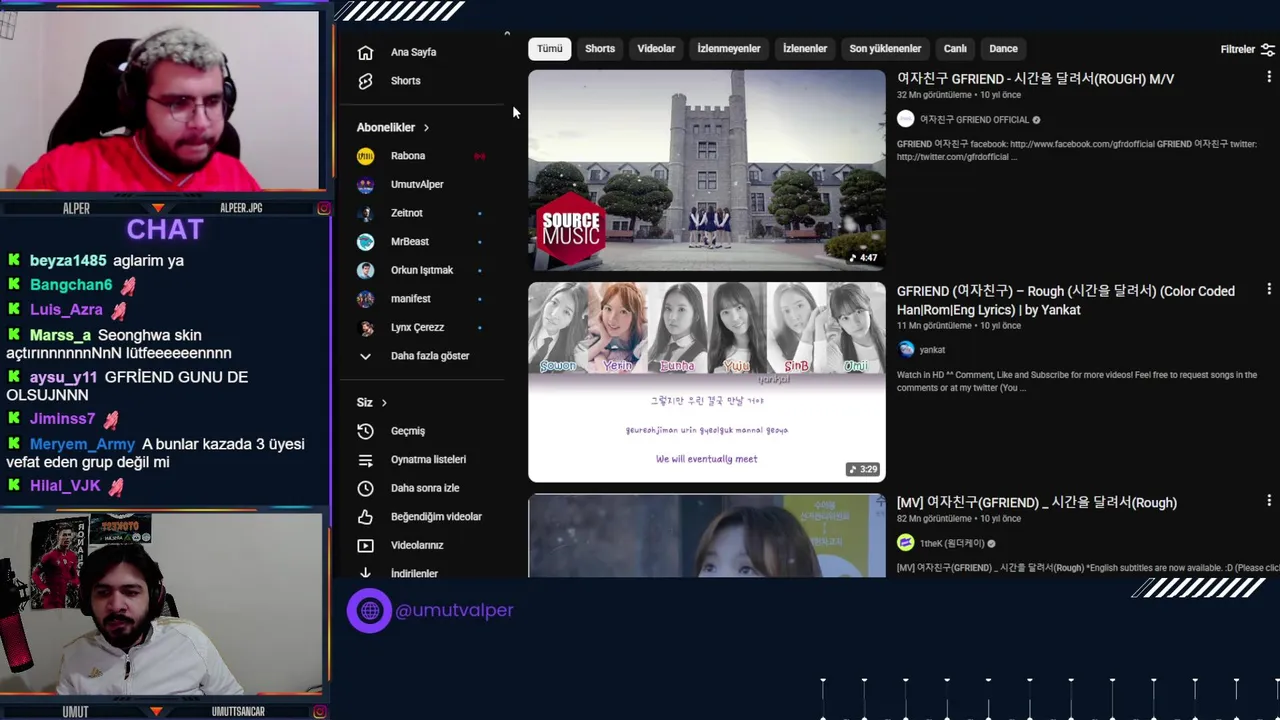Click chat username Luis_Azra
Screen dimensions: 1280x720
[x=66, y=310]
